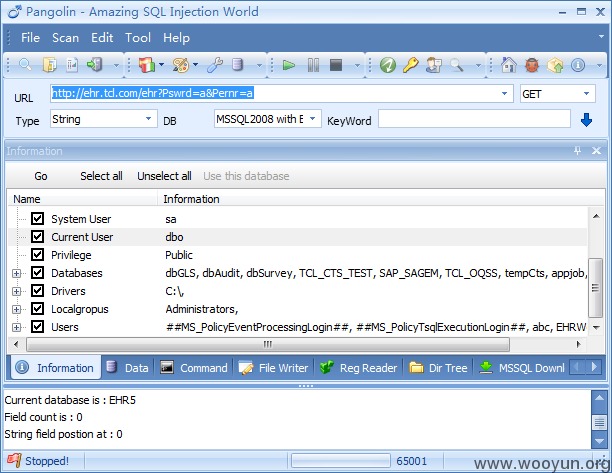This screenshot has width=612, height=473.
Task: Click the horizontal scrollbar in Information list
Action: click(267, 344)
